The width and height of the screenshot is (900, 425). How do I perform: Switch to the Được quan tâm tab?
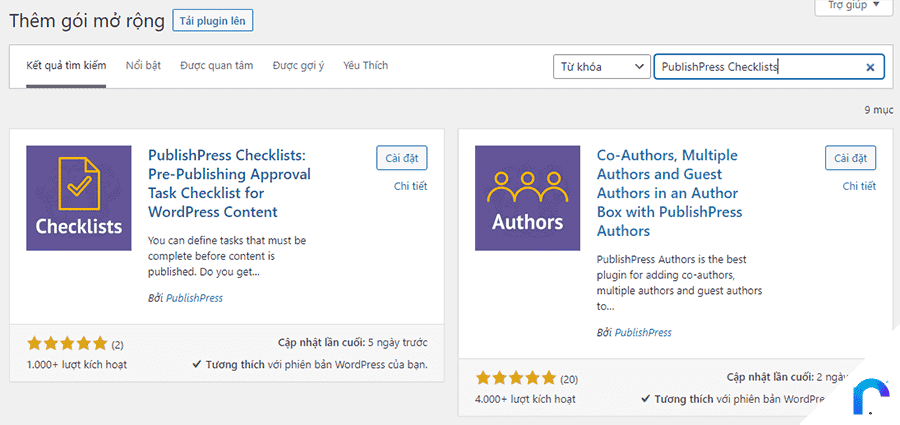tap(216, 65)
